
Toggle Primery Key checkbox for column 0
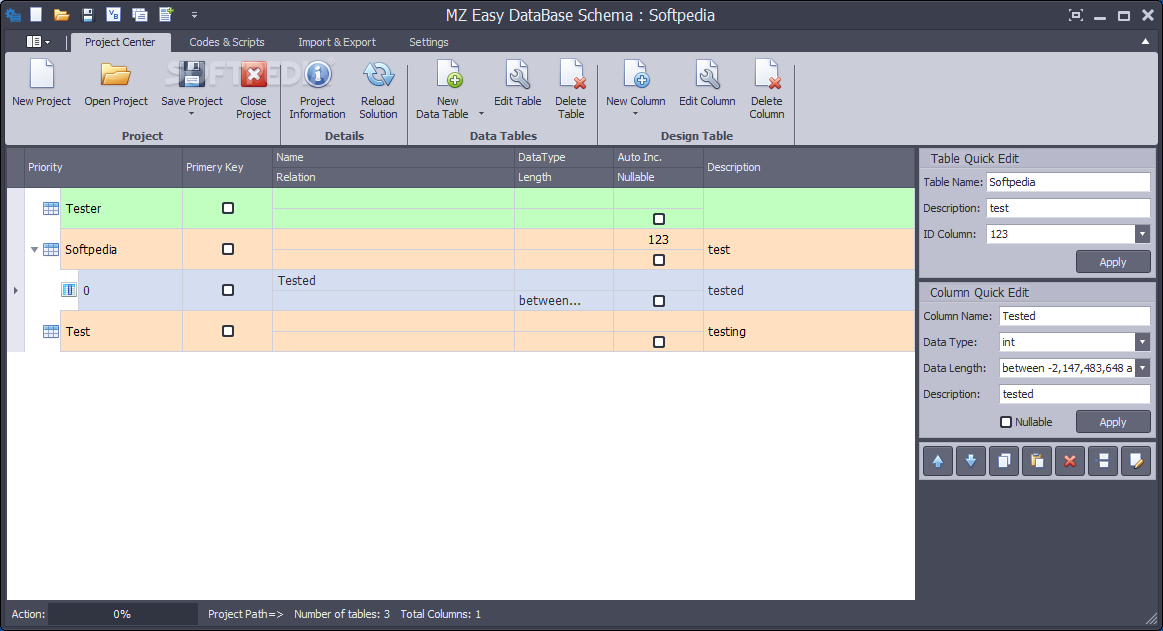[x=228, y=290]
